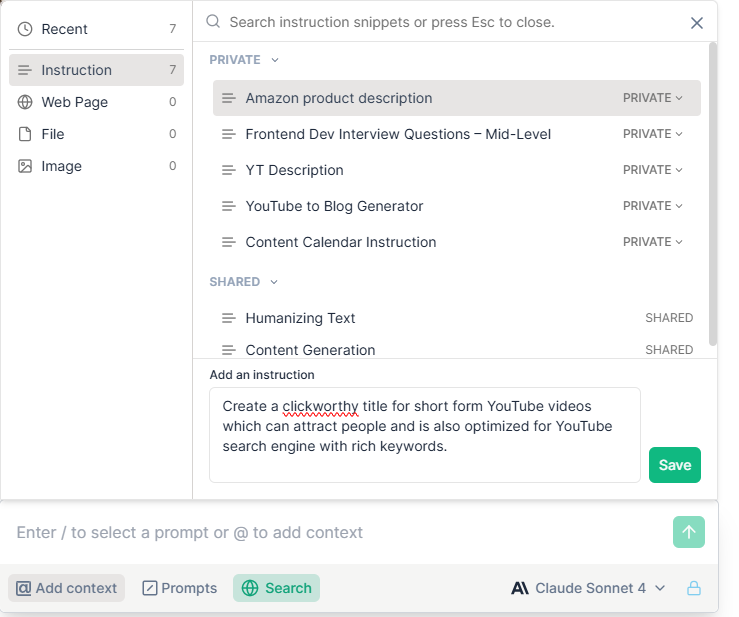Viewport: 739px width, 617px height.
Task: Toggle the web Search option
Action: (x=276, y=588)
